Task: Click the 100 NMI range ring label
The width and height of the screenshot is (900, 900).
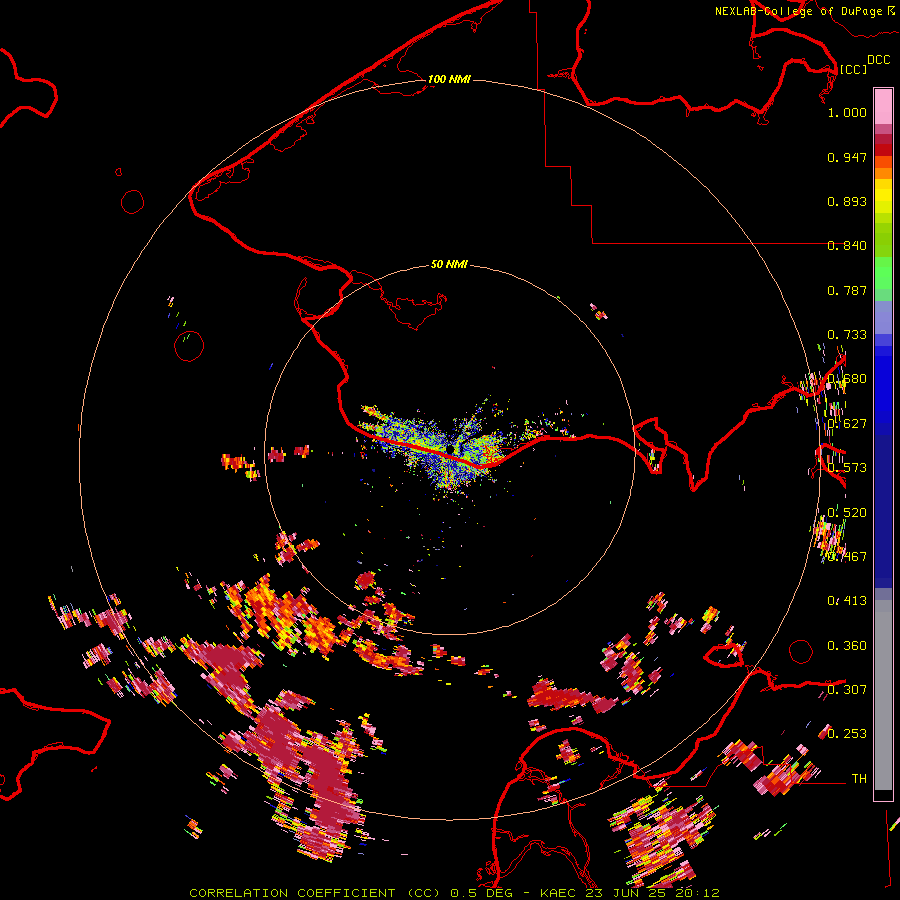Action: tap(449, 79)
